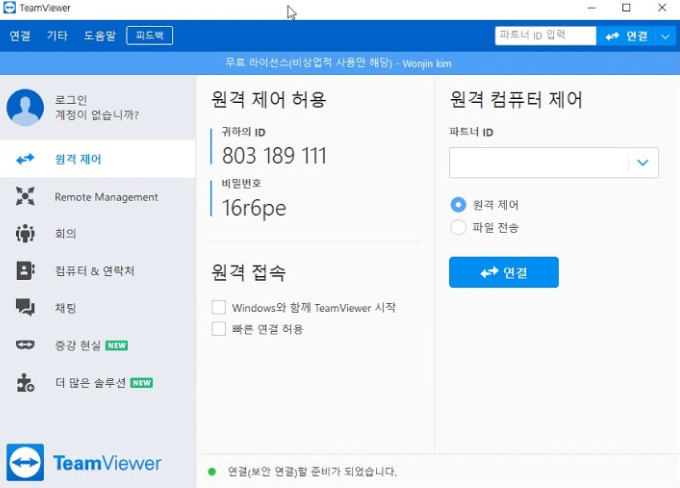Screen dimensions: 680x488
Task: Click the Remote Management icon
Action: coord(25,197)
